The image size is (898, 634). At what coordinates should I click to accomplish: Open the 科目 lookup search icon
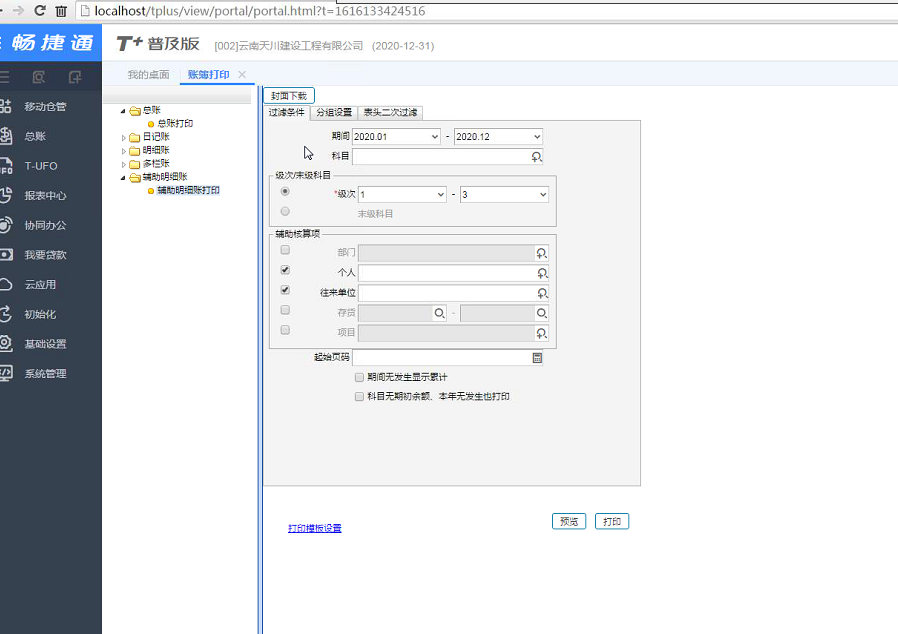[536, 156]
